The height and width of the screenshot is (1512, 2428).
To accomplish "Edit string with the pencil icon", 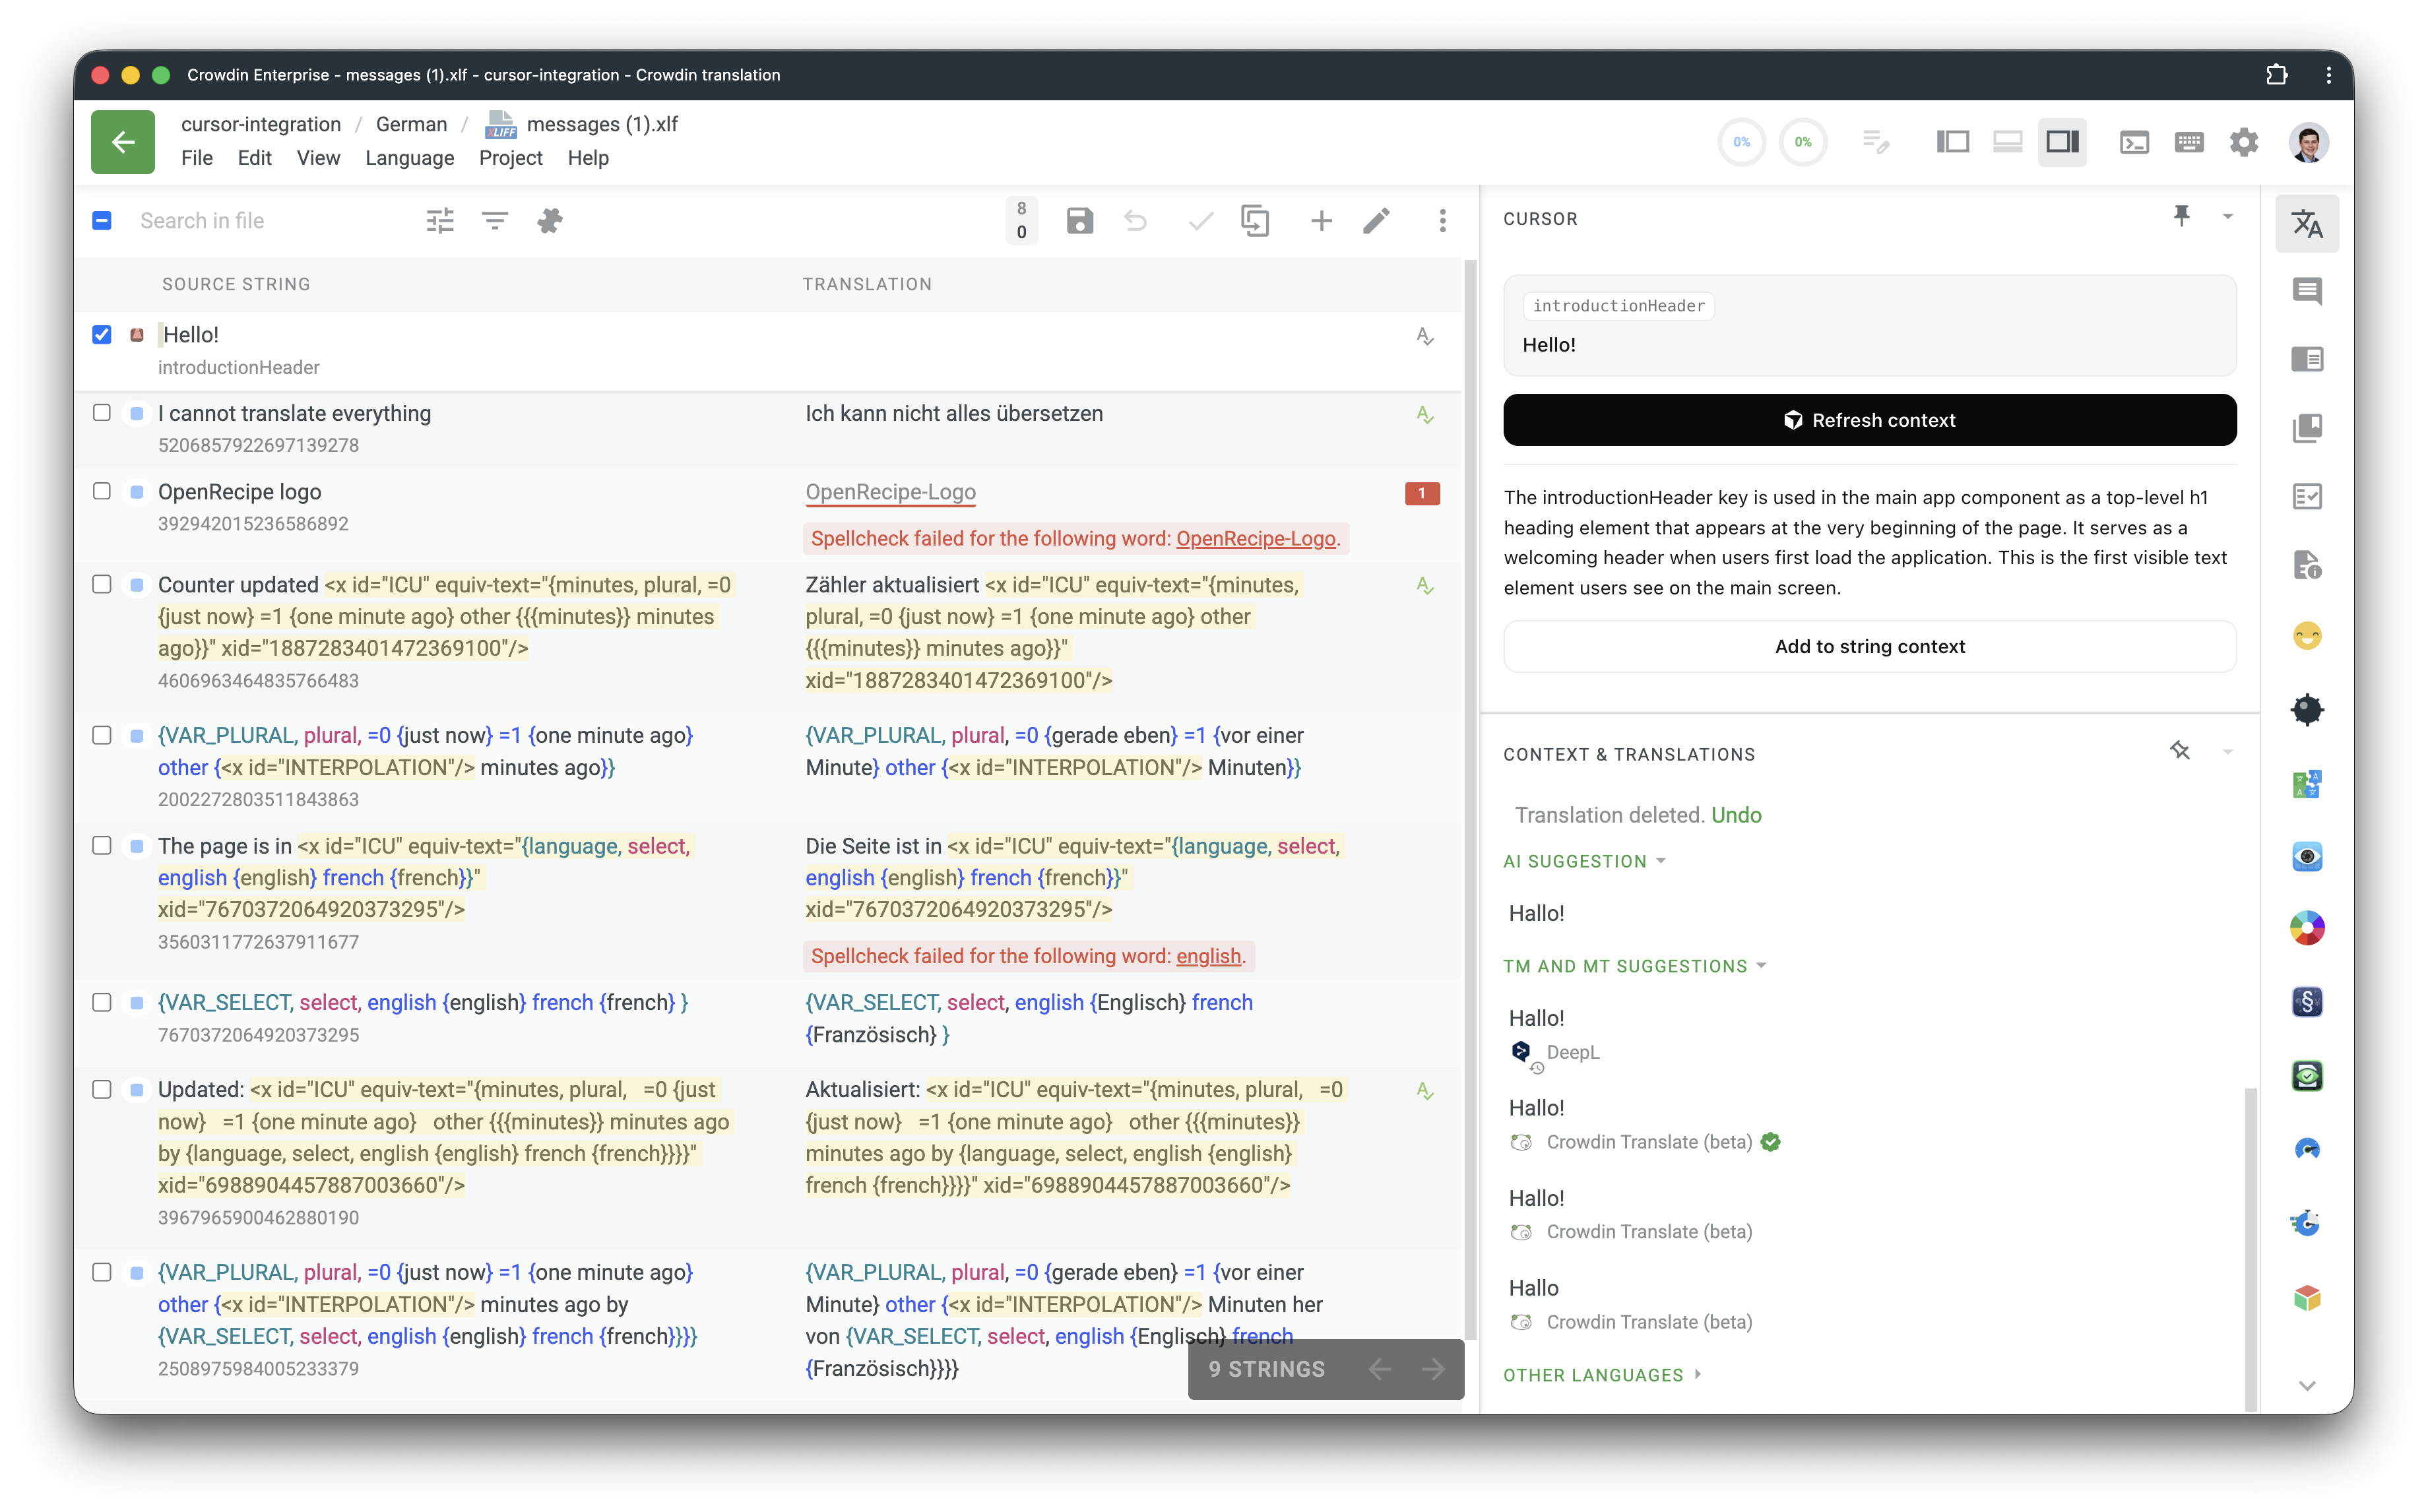I will [1376, 220].
